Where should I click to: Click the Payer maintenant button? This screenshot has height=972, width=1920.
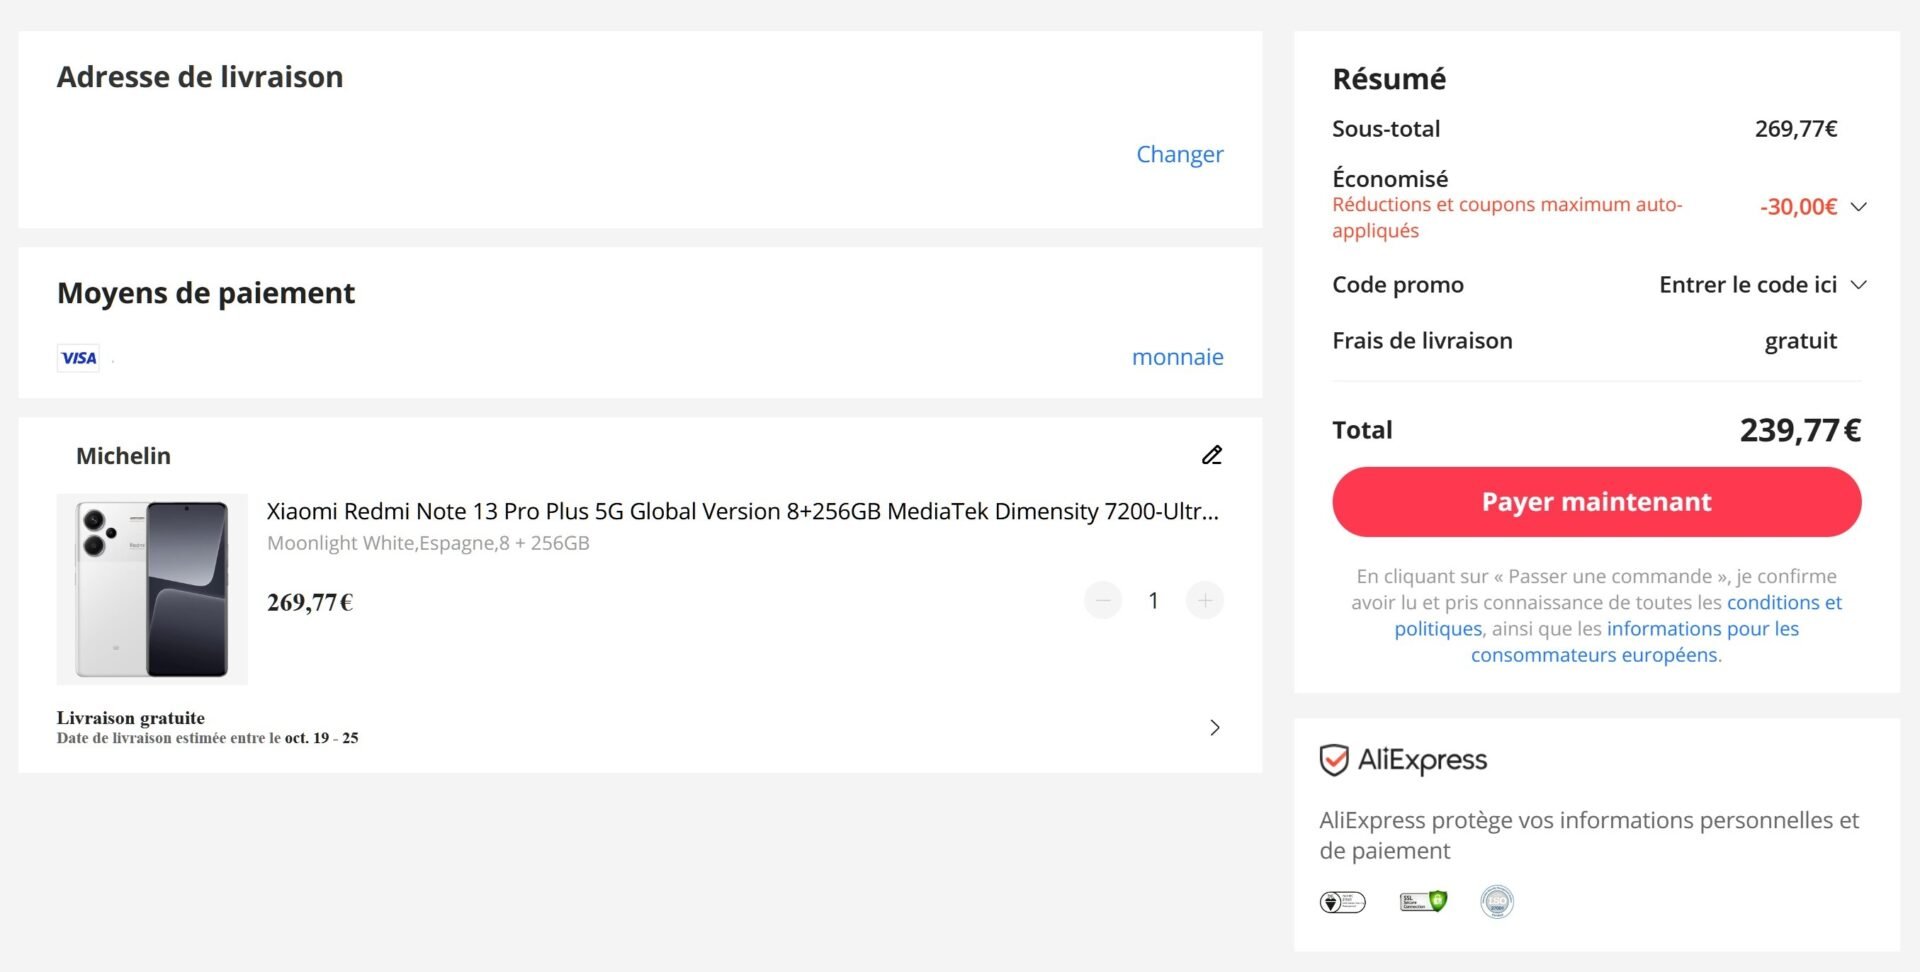tap(1596, 502)
